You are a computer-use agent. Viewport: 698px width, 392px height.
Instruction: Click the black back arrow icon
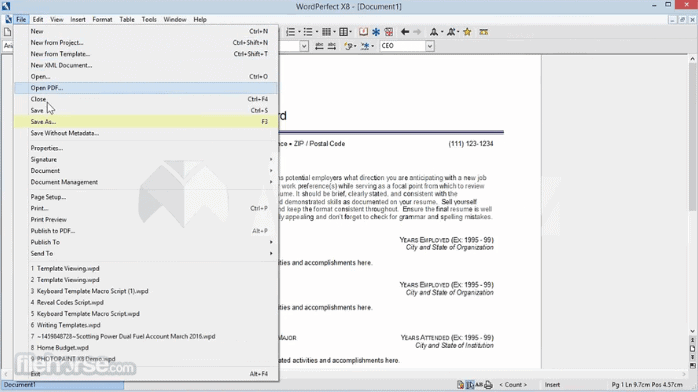pos(405,32)
